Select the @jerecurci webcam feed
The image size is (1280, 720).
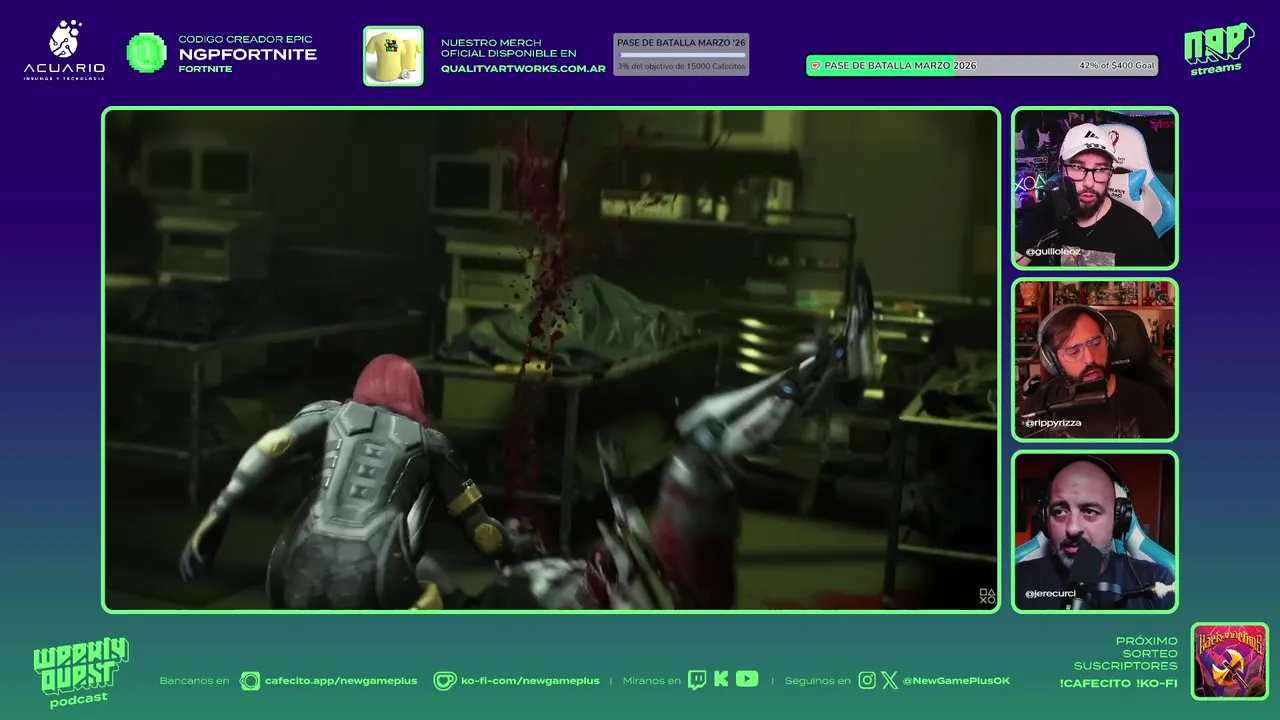(x=1095, y=532)
